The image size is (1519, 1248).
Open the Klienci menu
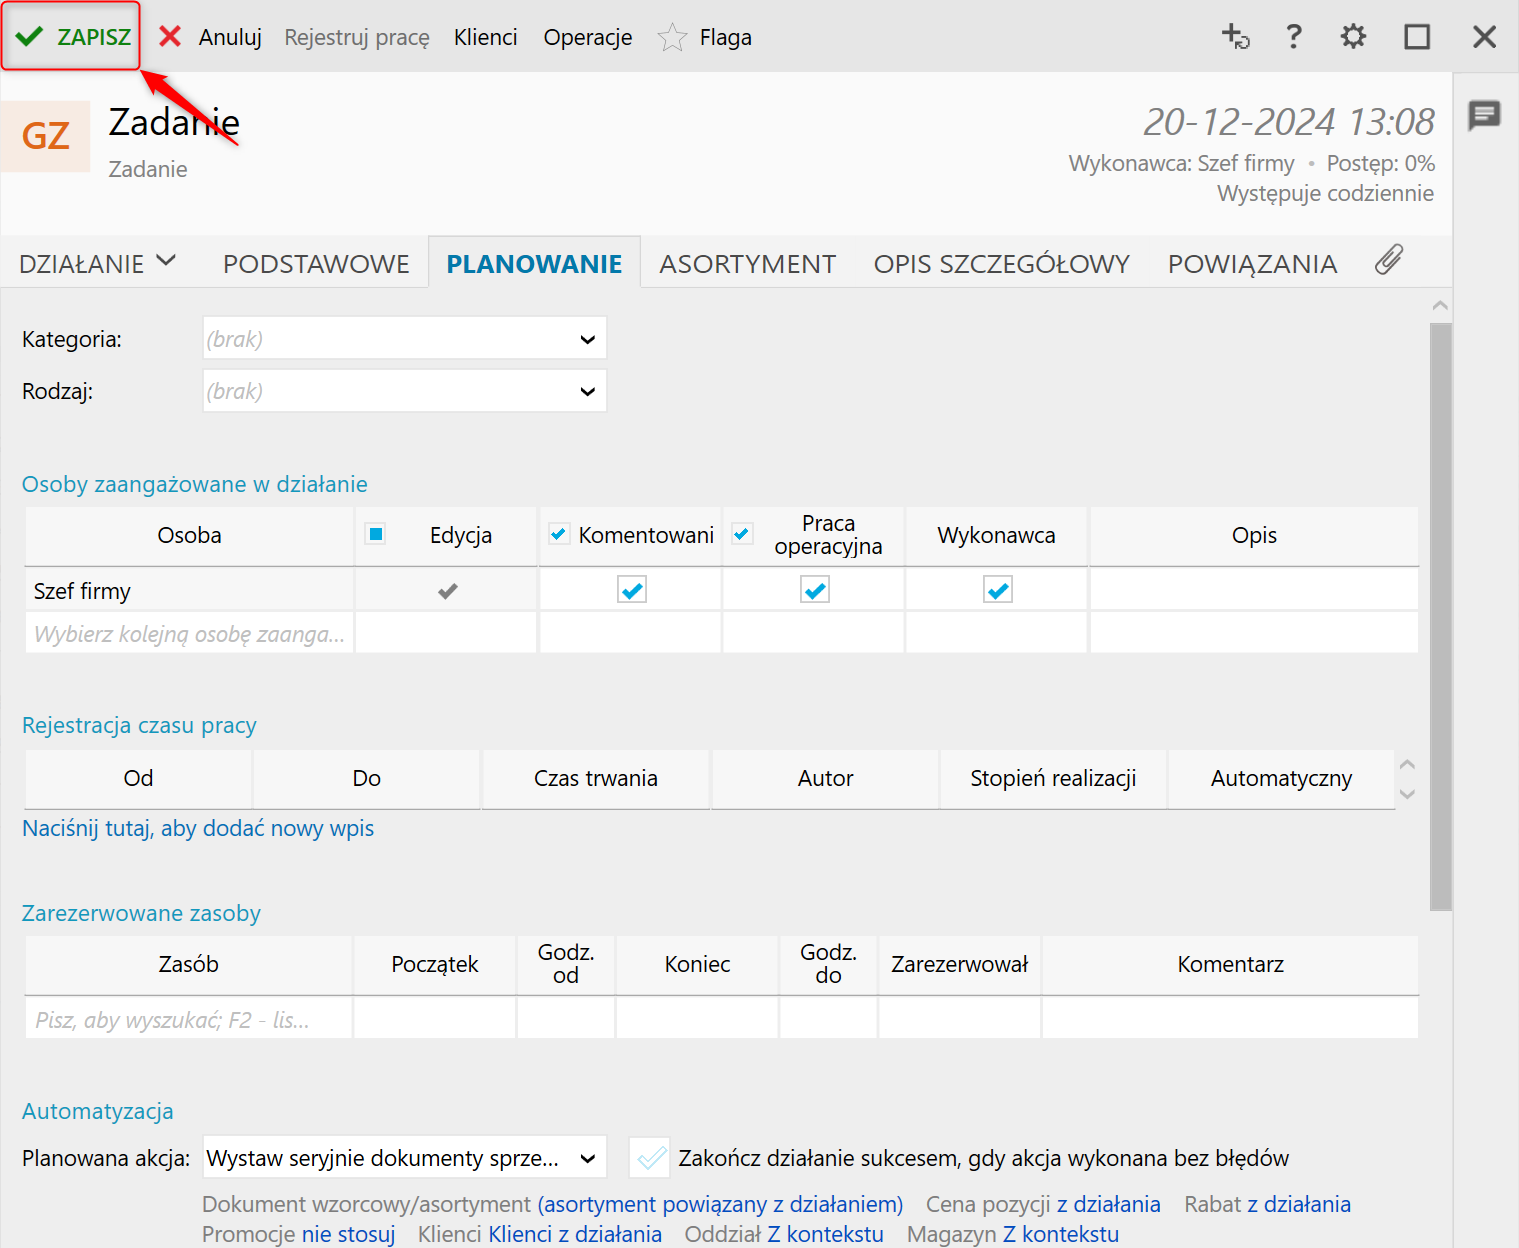[x=486, y=37]
